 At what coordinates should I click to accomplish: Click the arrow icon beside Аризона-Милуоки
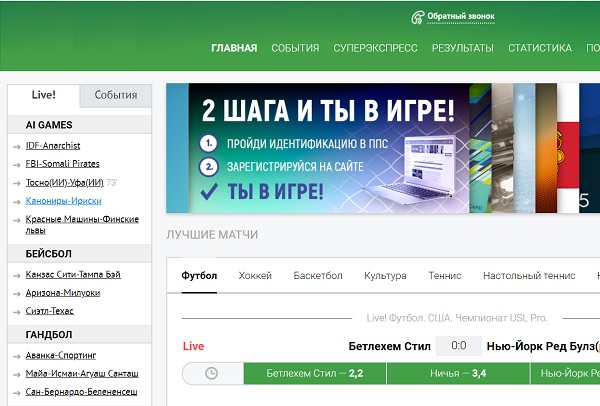[16, 294]
